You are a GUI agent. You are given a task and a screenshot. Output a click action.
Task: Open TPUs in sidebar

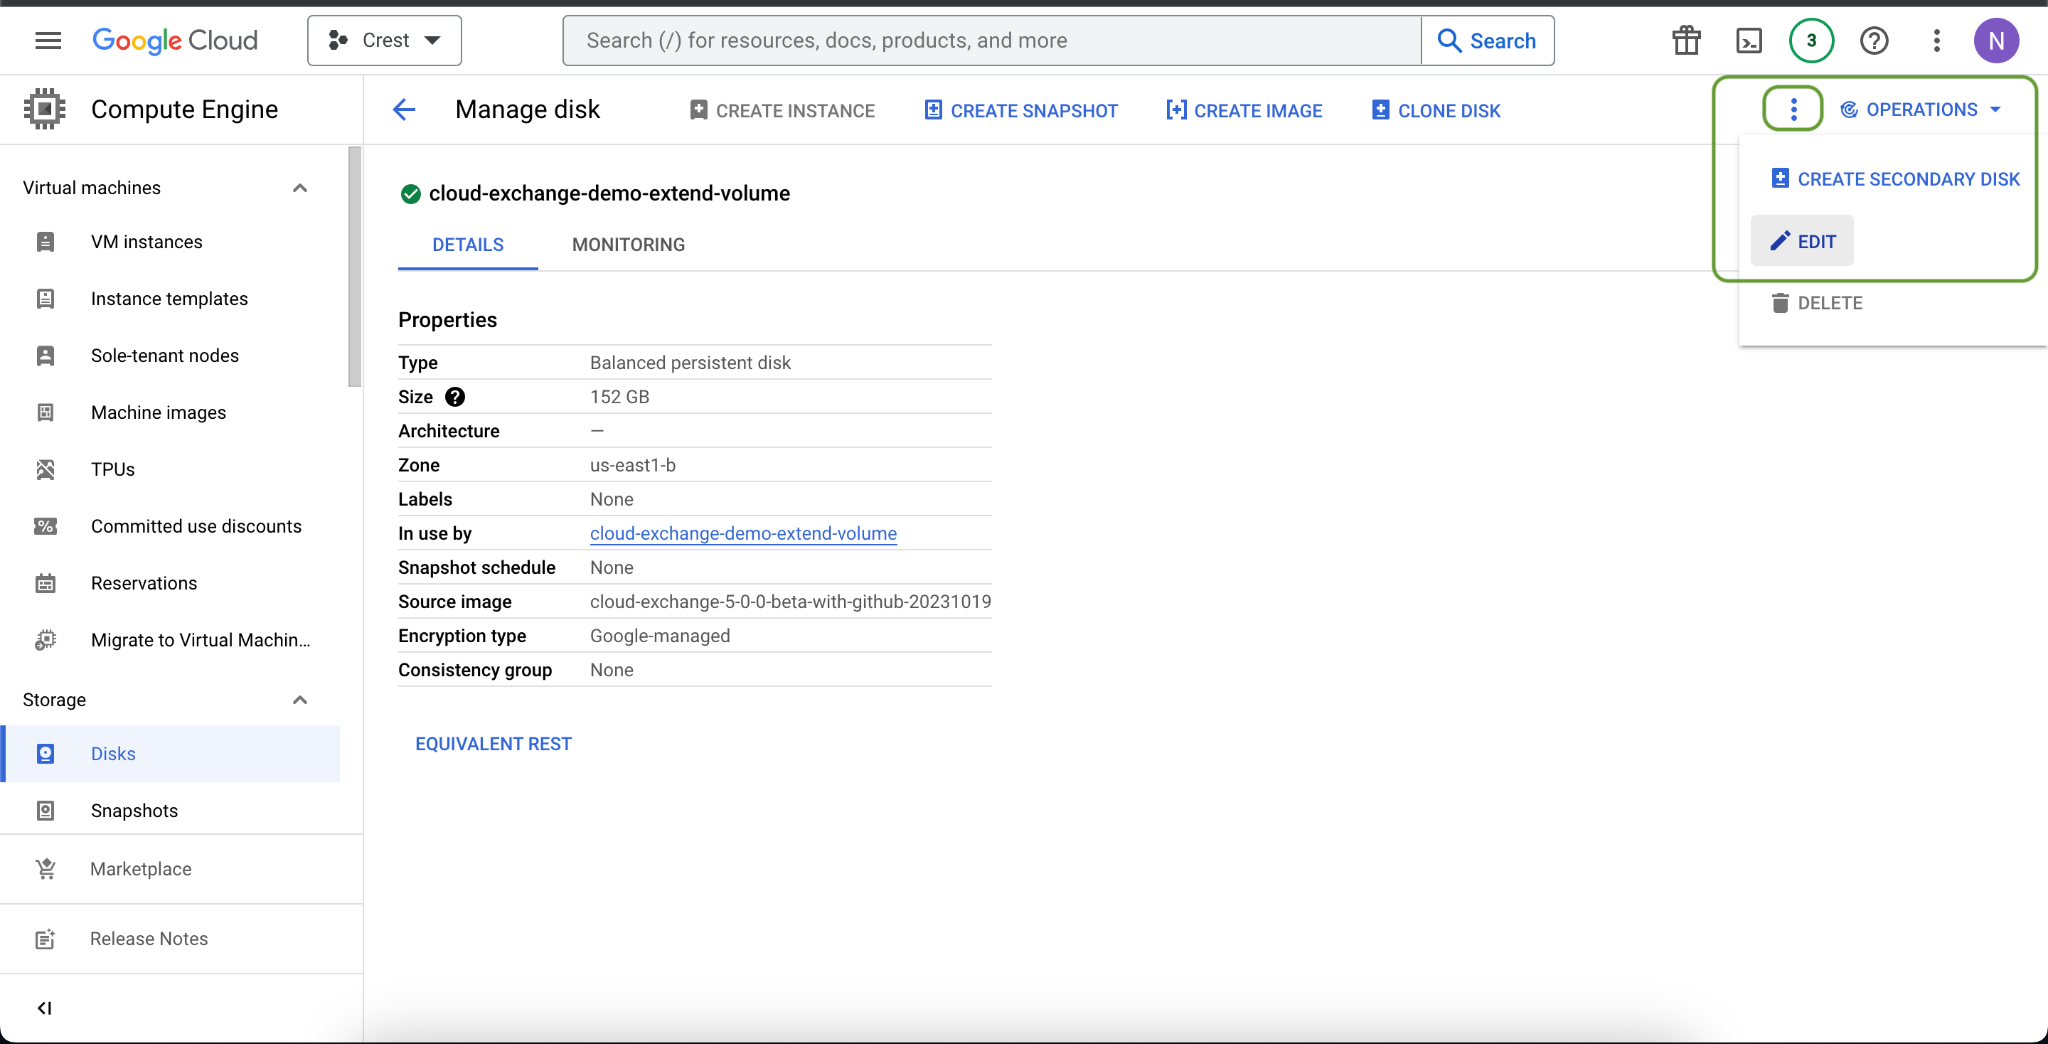pos(113,470)
